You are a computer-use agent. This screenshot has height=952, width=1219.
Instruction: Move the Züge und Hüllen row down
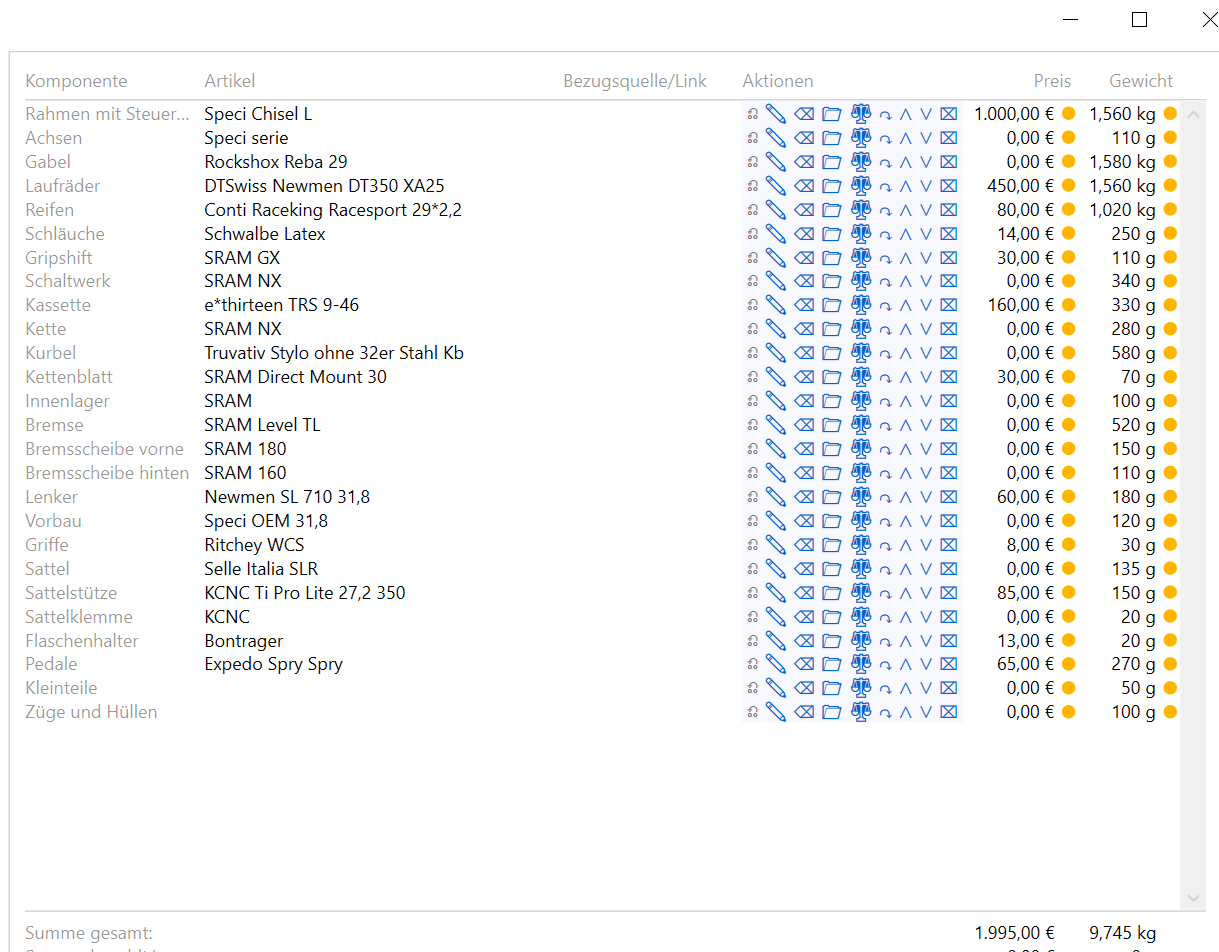pyautogui.click(x=926, y=712)
